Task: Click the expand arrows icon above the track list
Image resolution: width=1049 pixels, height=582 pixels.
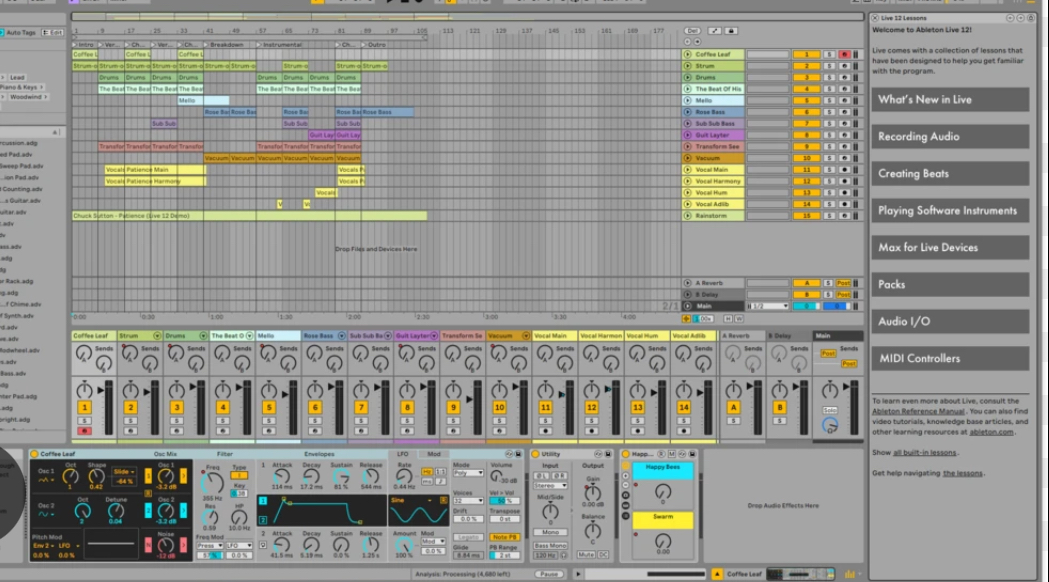Action: [x=714, y=31]
